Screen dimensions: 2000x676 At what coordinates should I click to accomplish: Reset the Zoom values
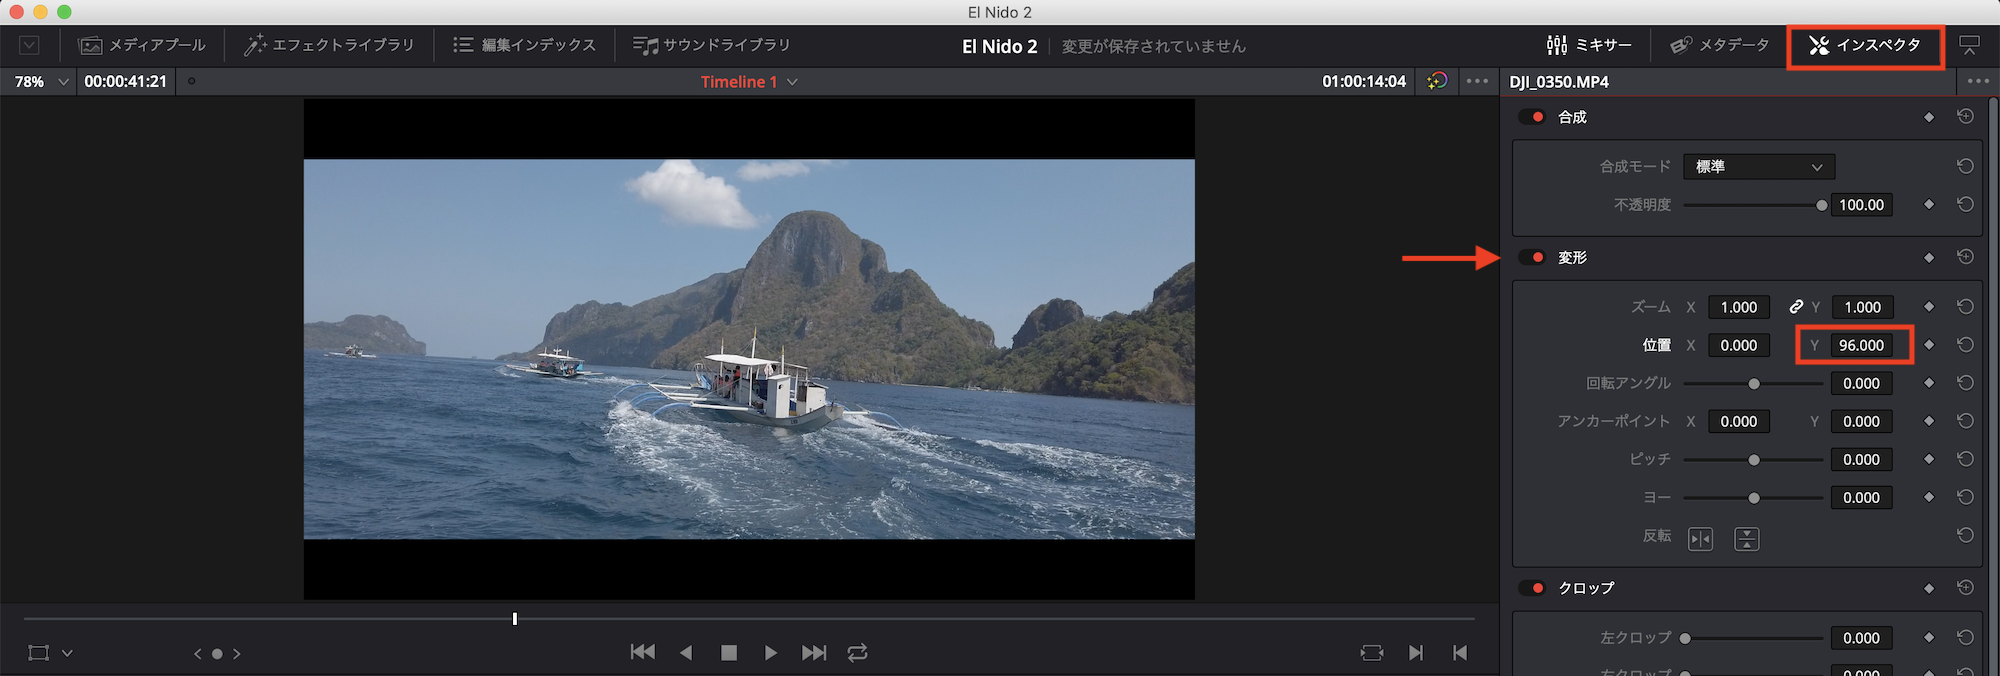[x=1965, y=306]
